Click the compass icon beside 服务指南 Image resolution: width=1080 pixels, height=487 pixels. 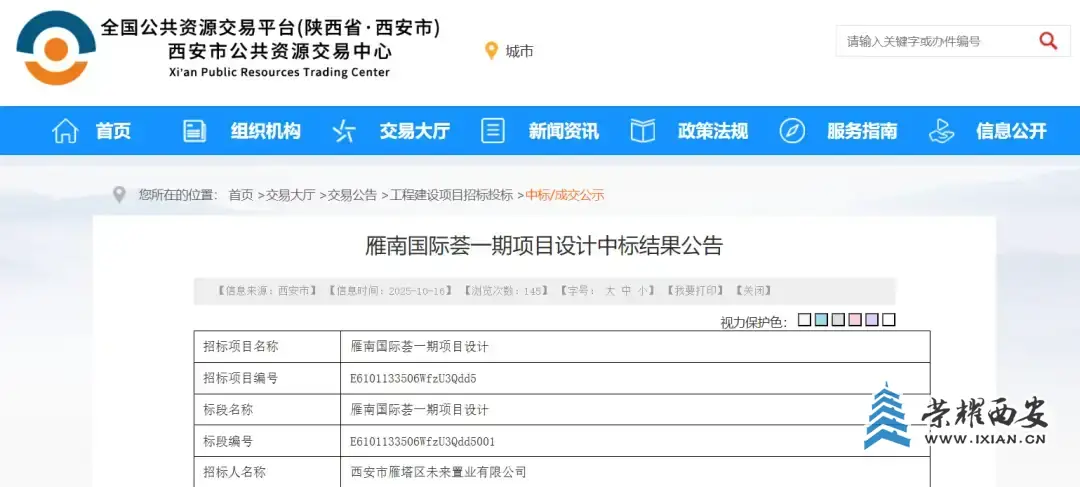pos(792,131)
